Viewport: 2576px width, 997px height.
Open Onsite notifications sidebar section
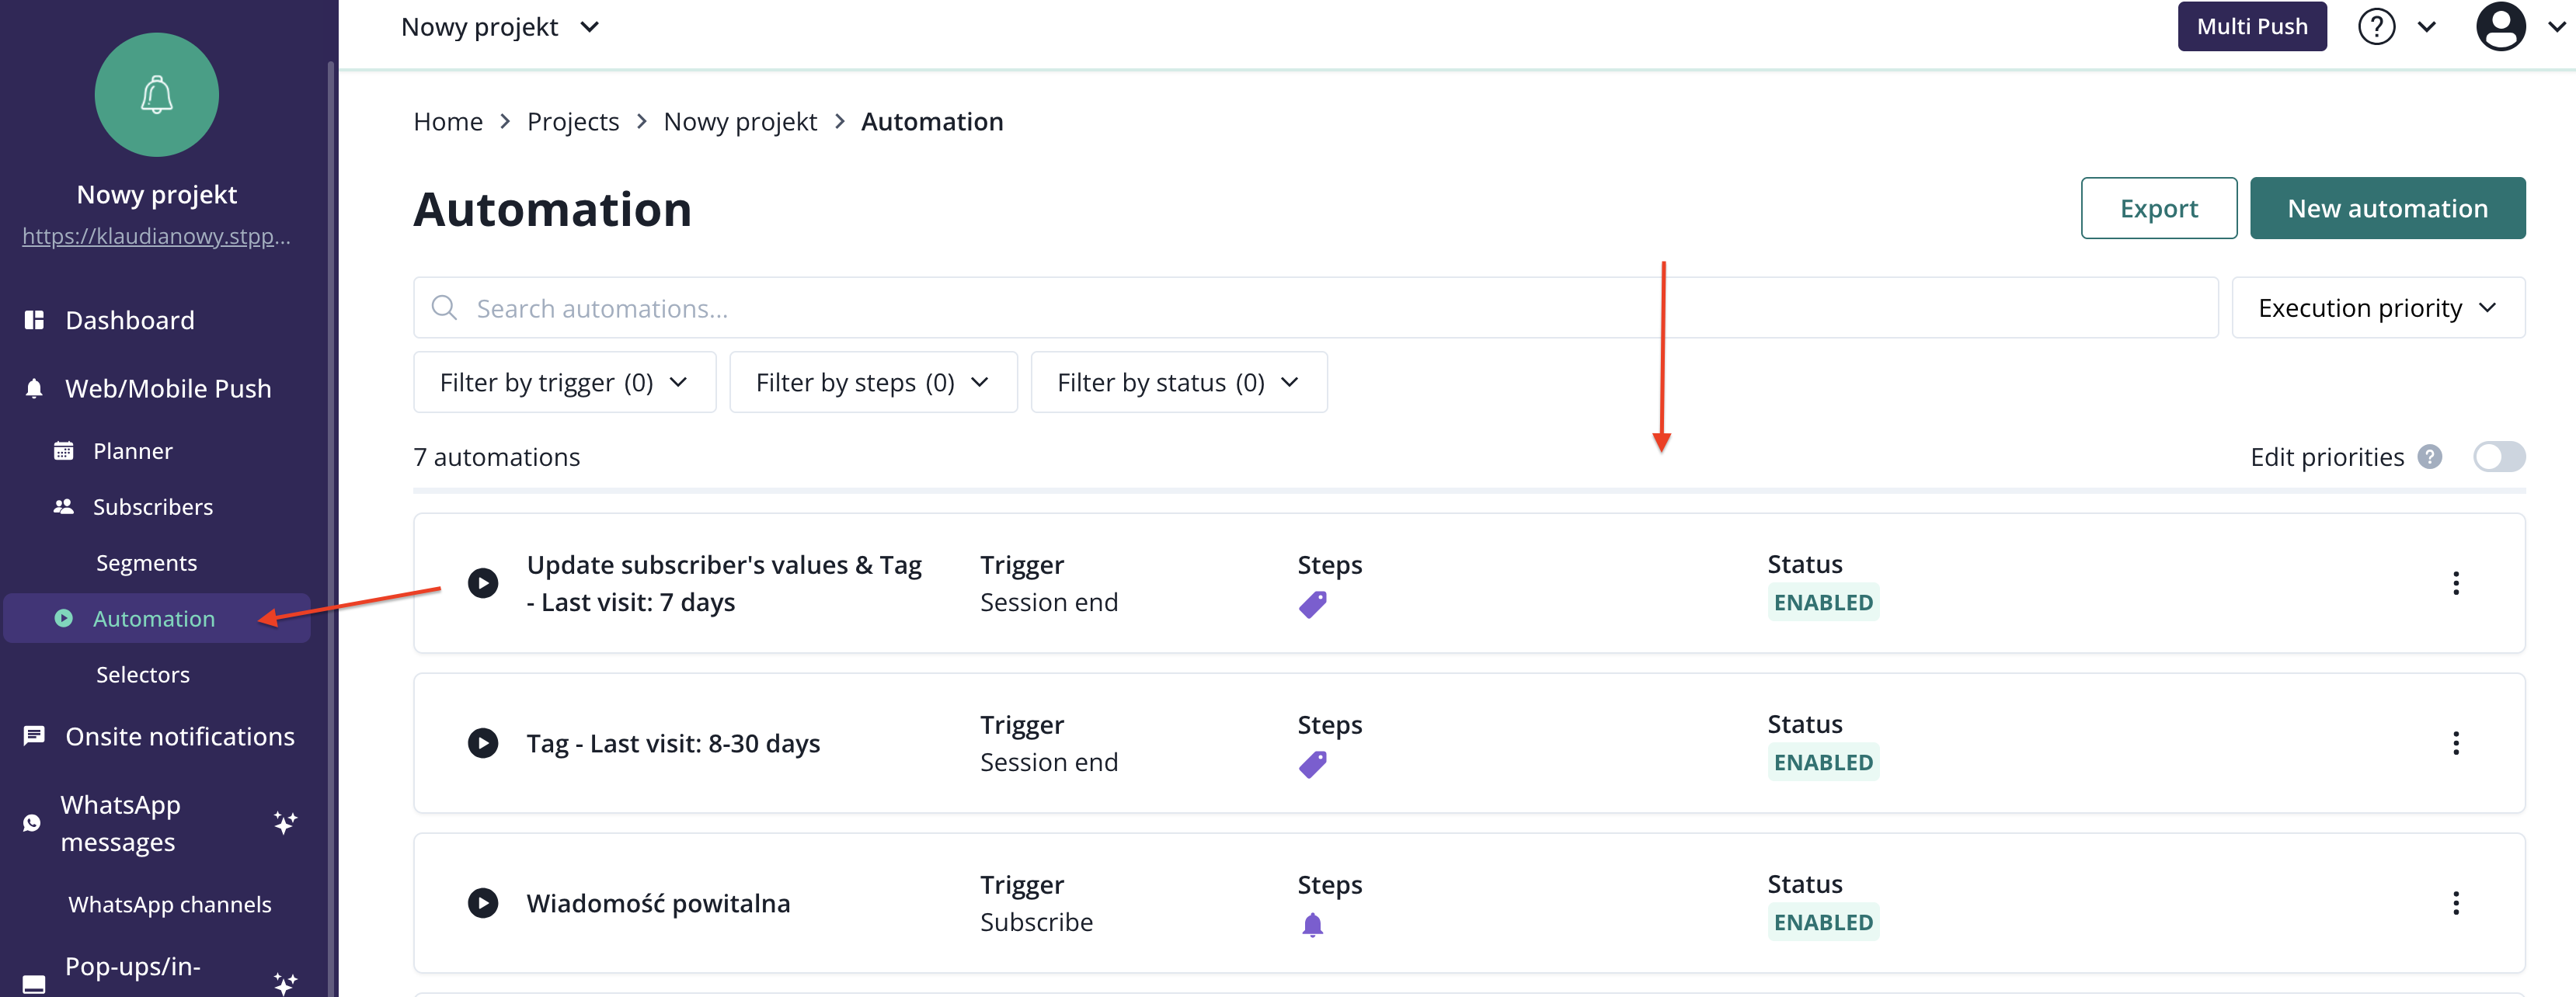(179, 737)
